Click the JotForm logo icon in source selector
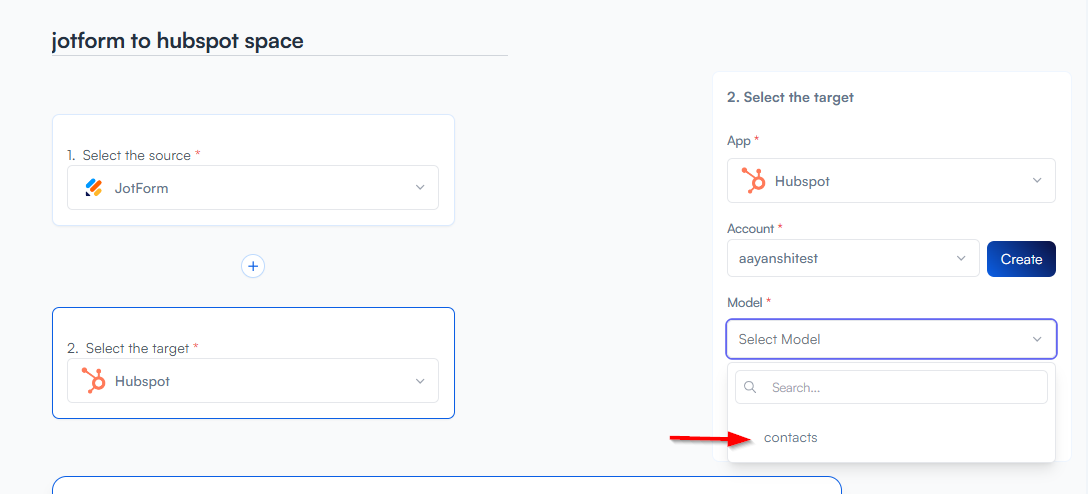This screenshot has height=494, width=1088. click(94, 187)
